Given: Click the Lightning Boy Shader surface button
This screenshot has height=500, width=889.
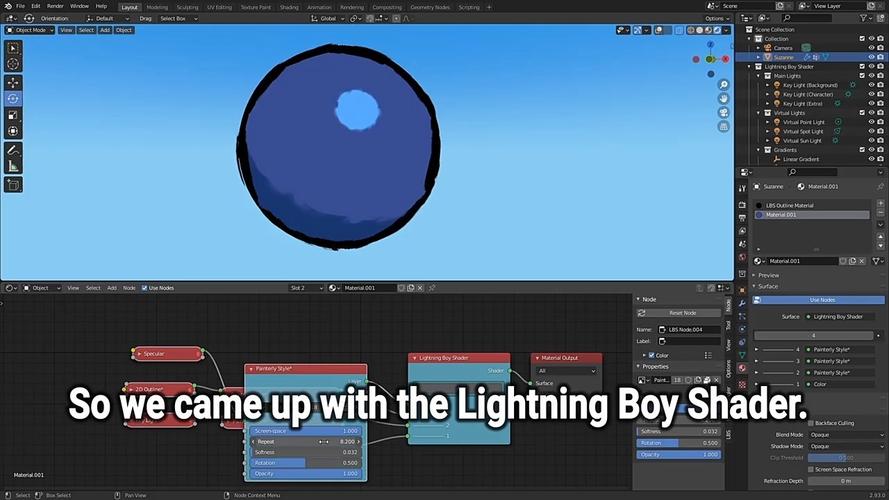Looking at the screenshot, I should pos(841,317).
